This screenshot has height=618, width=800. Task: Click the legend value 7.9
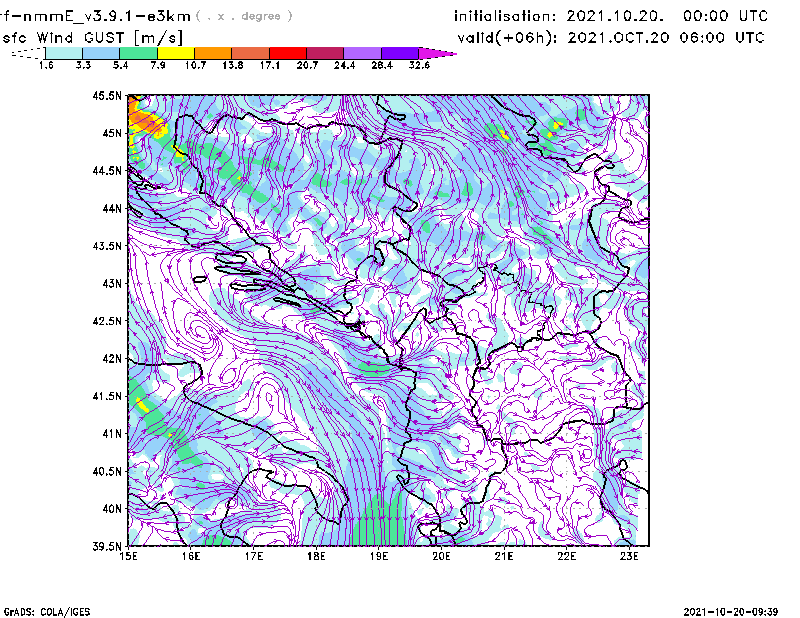point(158,65)
